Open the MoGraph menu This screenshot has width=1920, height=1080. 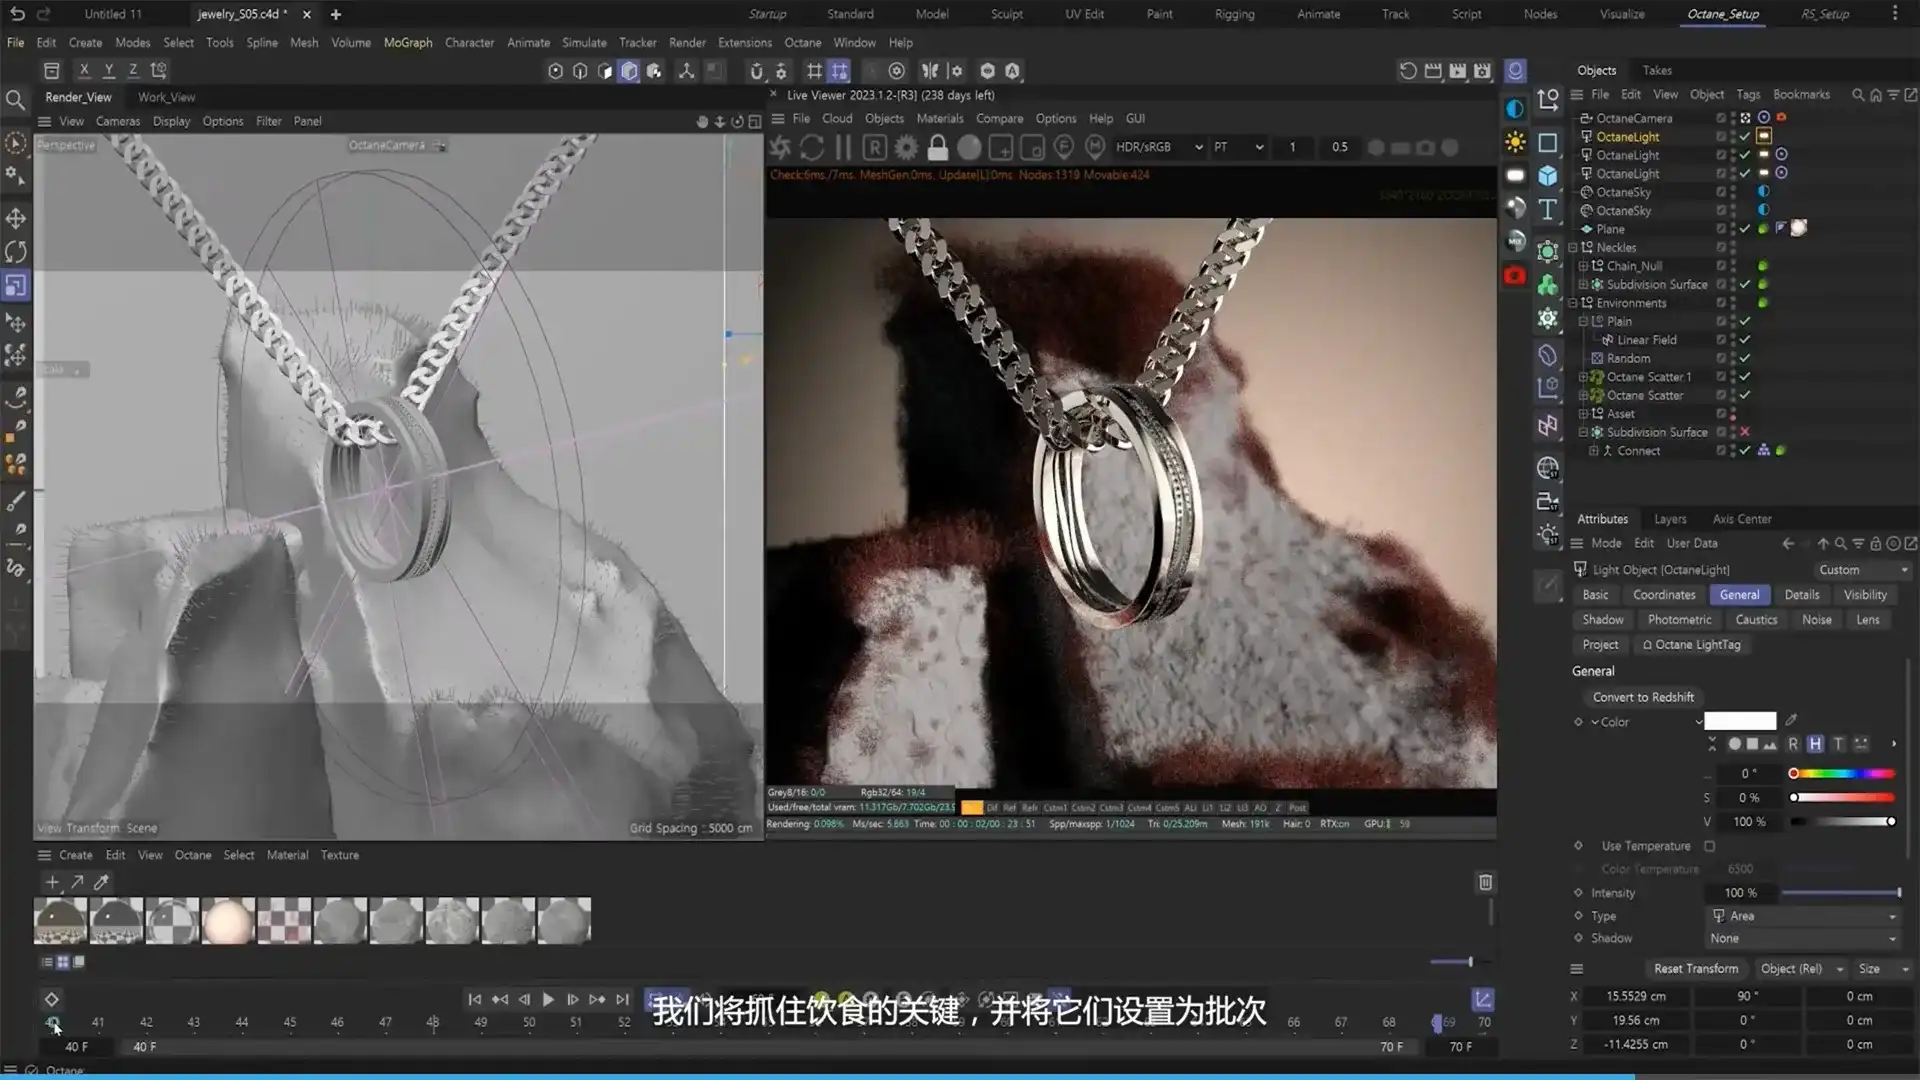pyautogui.click(x=407, y=42)
